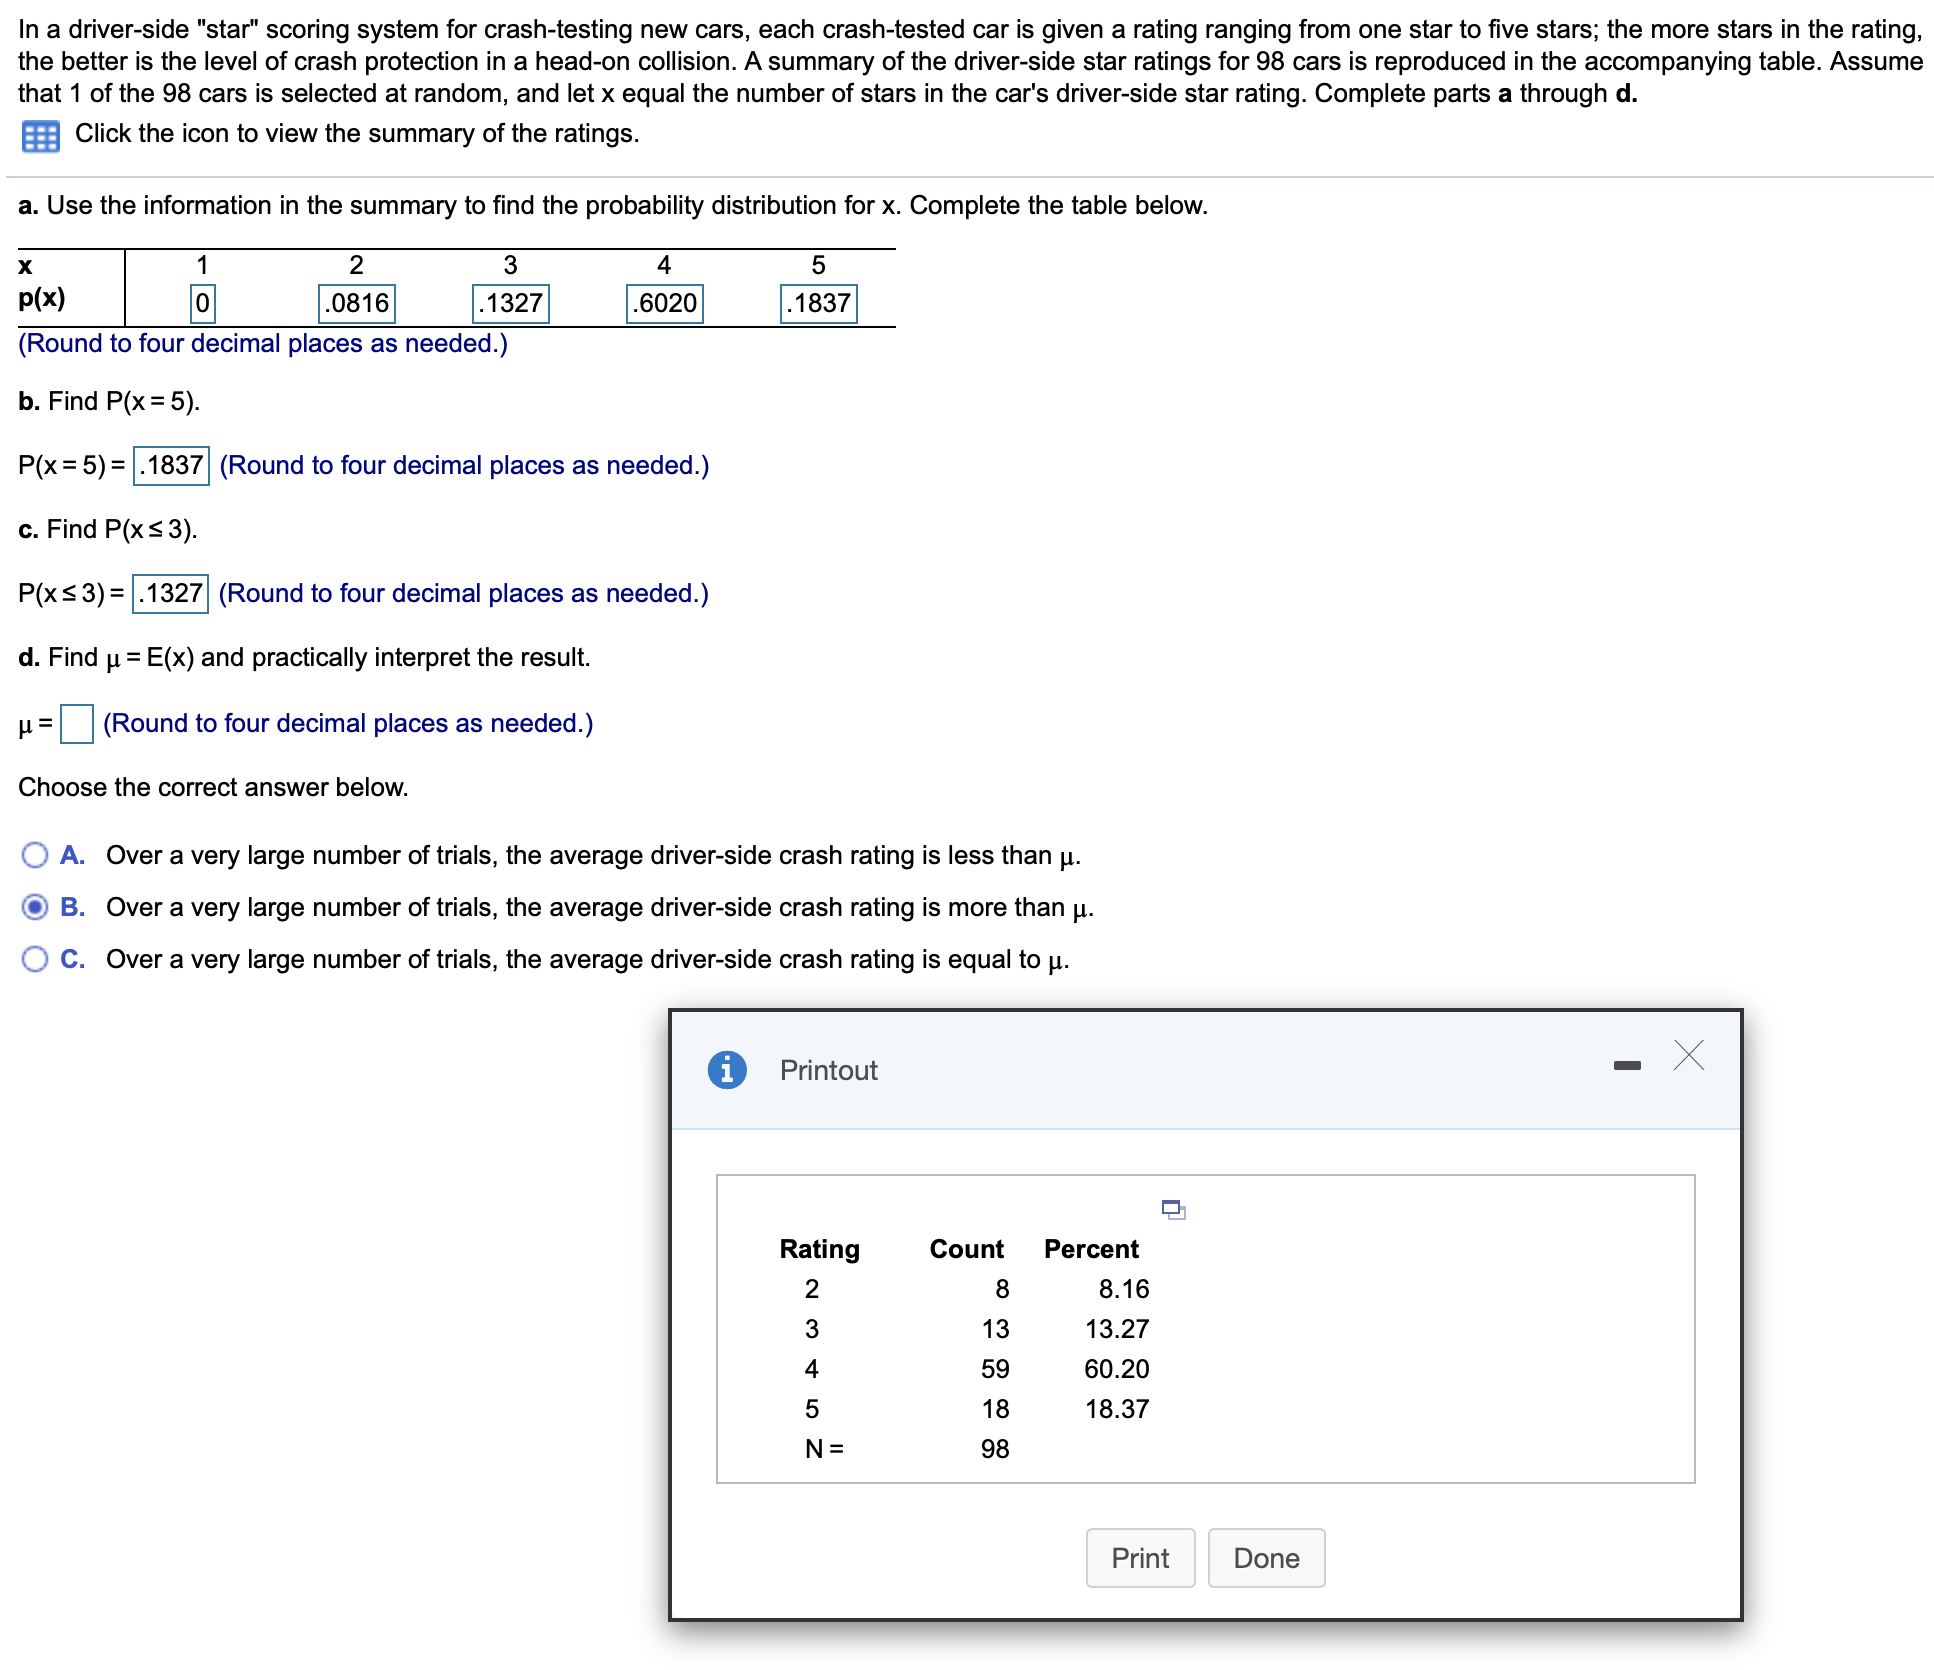Click the P(x=5) answer box showing .1837
The width and height of the screenshot is (1934, 1670).
click(169, 464)
